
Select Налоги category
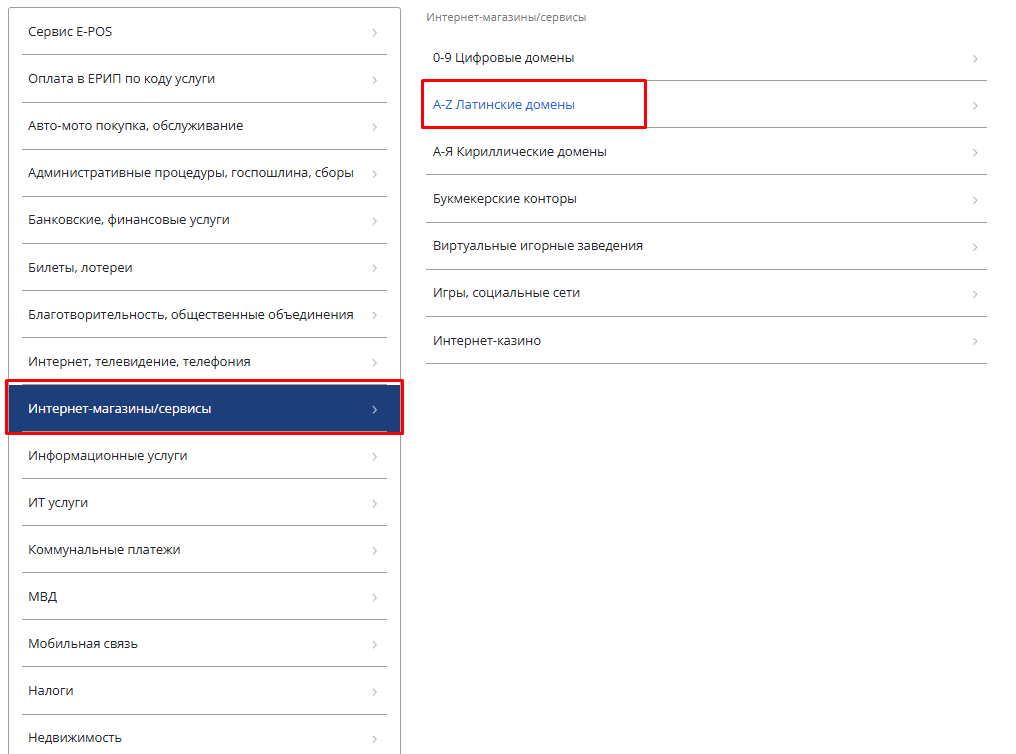pyautogui.click(x=204, y=691)
